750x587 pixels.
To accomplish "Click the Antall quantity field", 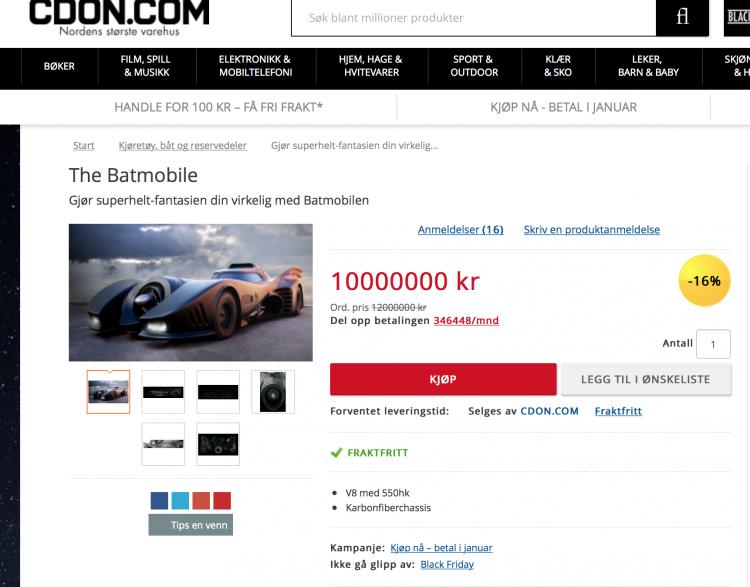I will (x=713, y=343).
